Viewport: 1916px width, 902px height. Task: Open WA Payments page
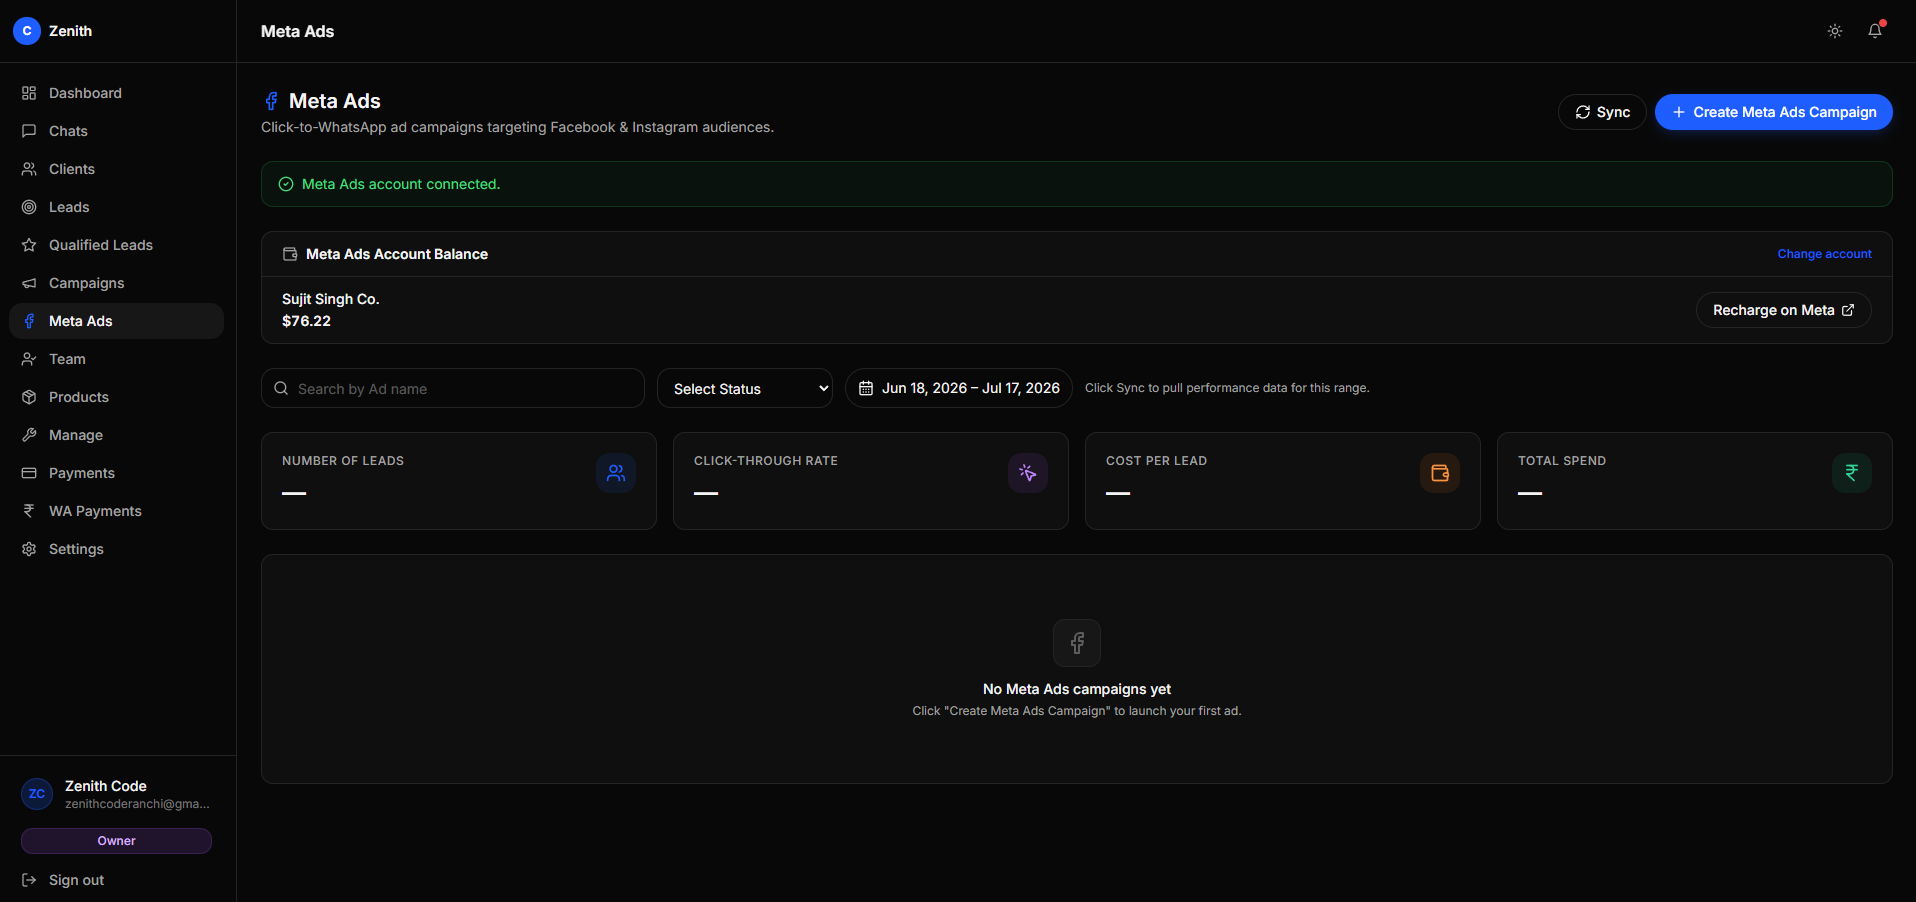[x=116, y=511]
